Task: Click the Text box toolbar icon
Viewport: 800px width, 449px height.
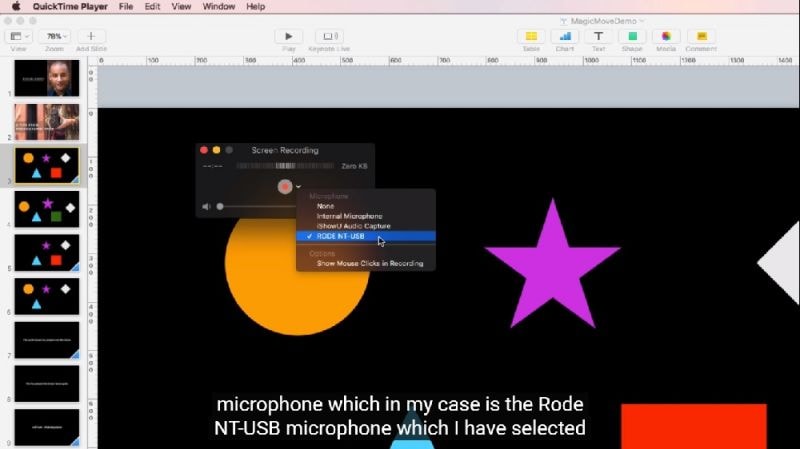Action: 598,36
